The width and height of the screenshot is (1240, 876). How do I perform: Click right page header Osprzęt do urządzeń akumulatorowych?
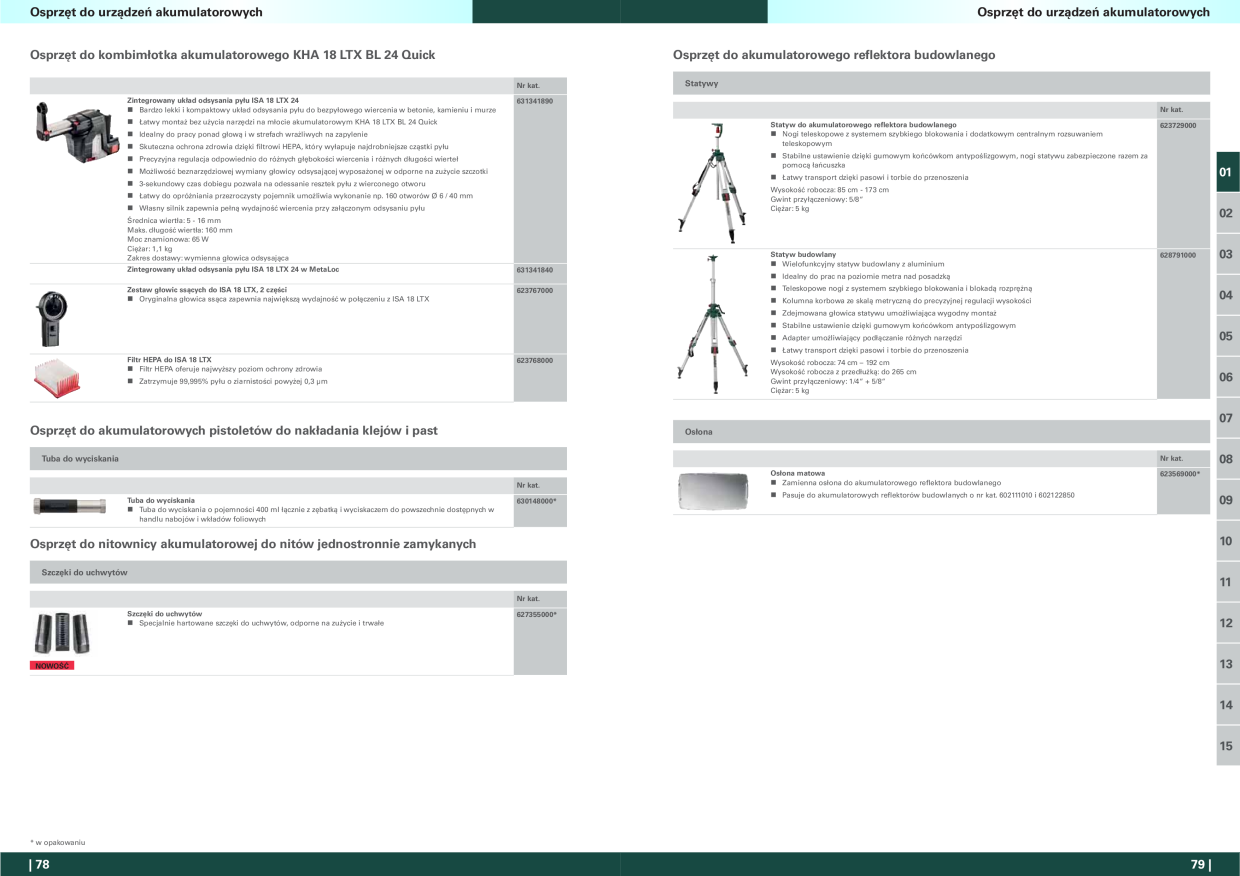tap(1093, 12)
